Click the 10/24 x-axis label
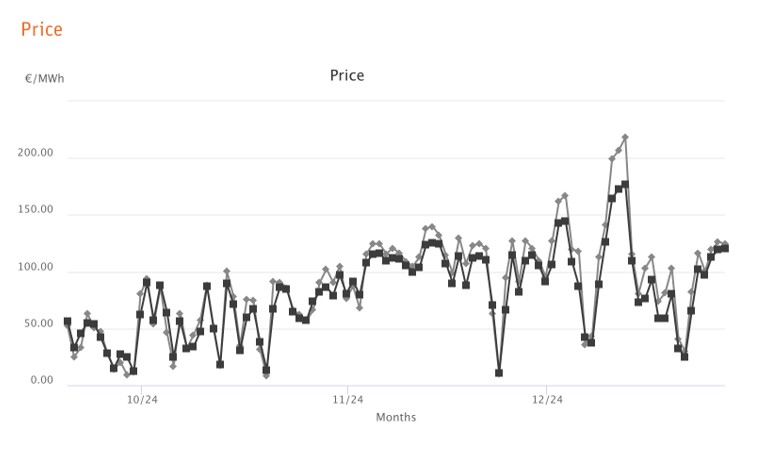771x451 pixels. pos(142,399)
